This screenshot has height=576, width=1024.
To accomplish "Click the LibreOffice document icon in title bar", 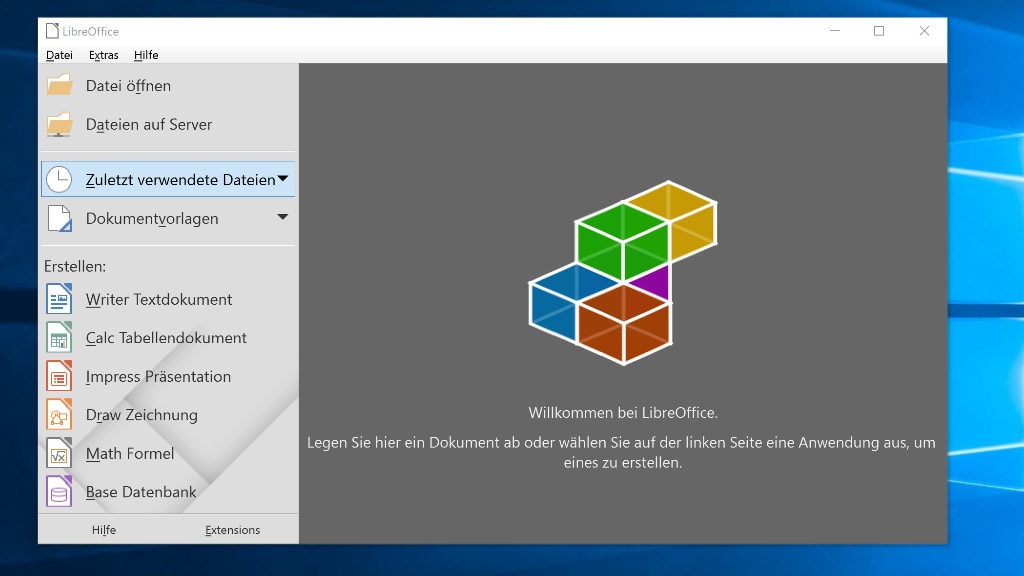I will pyautogui.click(x=52, y=31).
